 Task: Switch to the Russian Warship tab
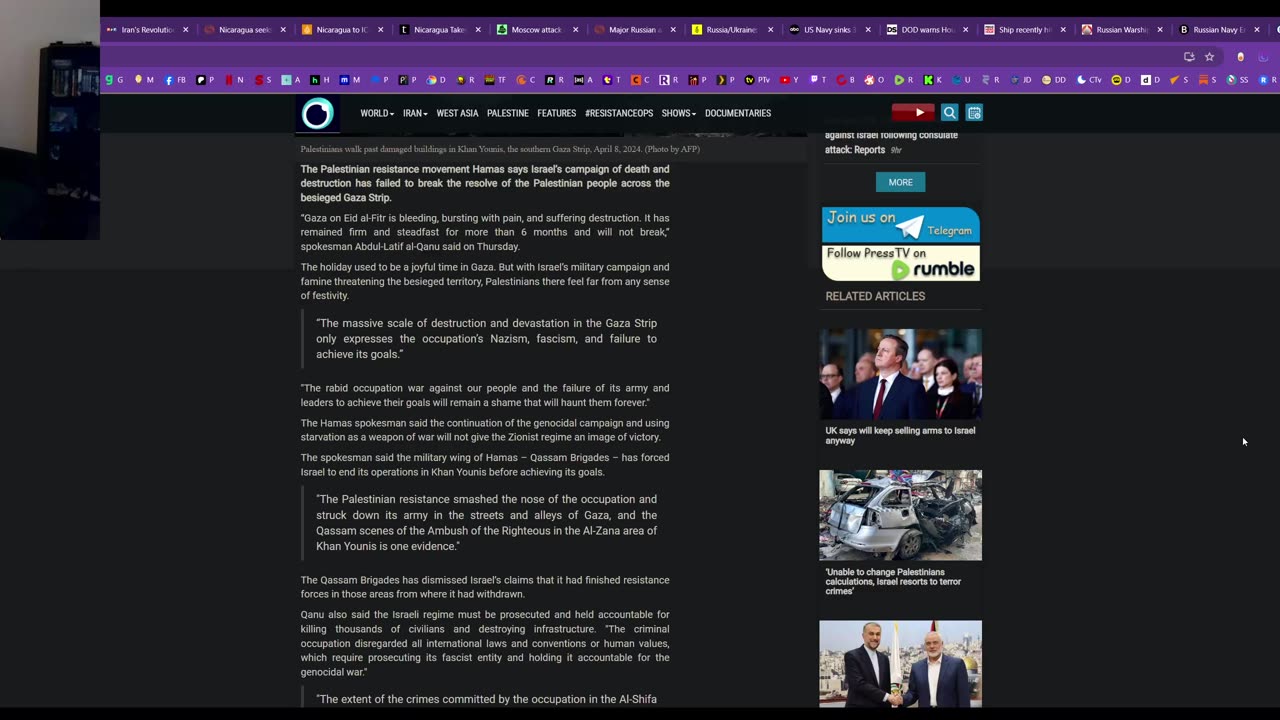1121,30
